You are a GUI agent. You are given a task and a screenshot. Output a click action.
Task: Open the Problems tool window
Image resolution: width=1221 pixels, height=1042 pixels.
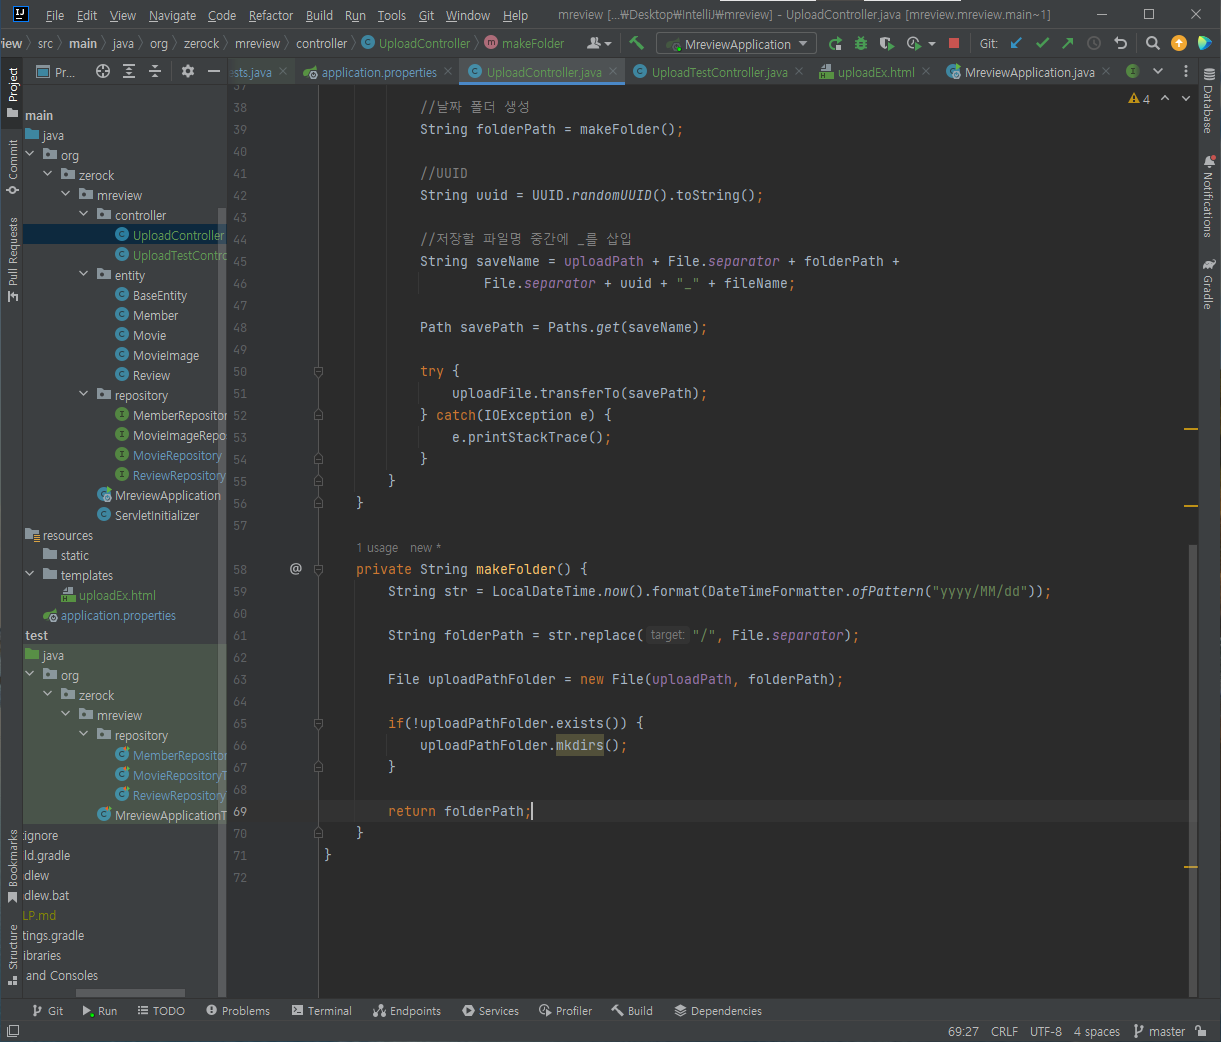(238, 1011)
